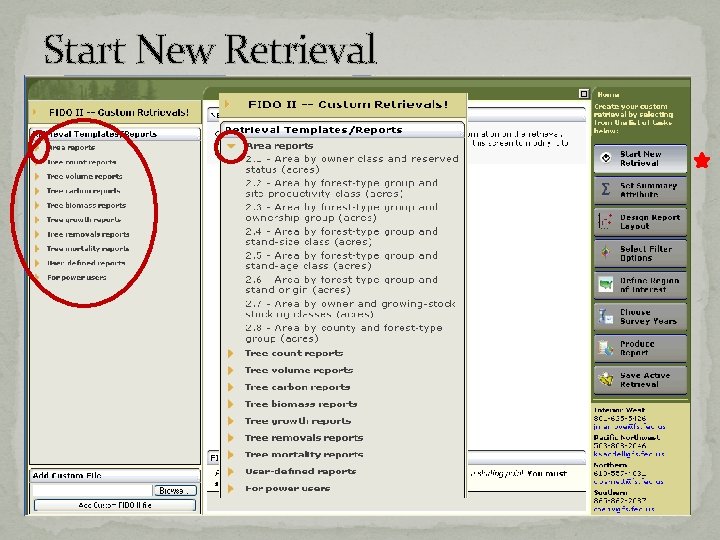
Task: Click Tree count reports in small left panel
Action: [82, 162]
